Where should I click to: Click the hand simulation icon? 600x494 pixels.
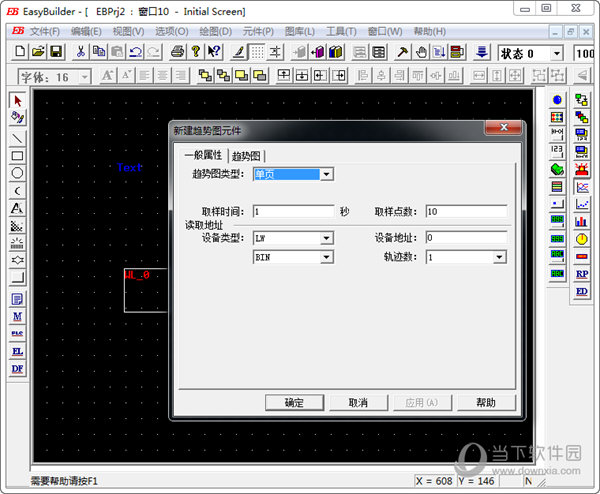421,52
